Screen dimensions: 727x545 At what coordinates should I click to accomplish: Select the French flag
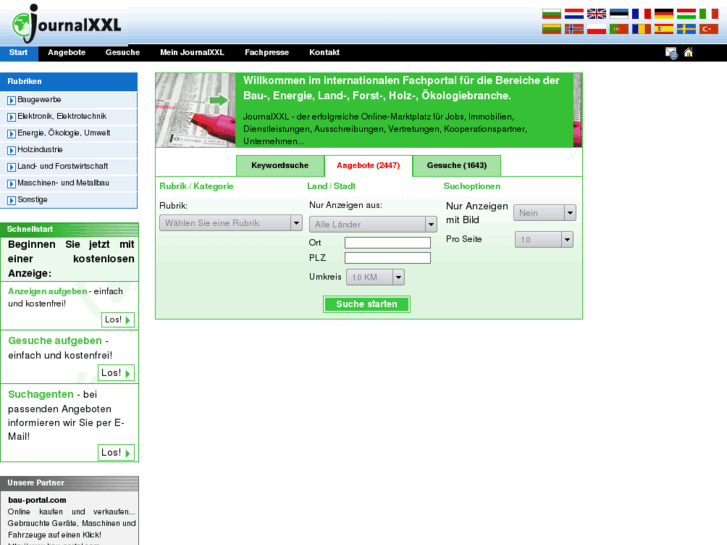pos(641,14)
